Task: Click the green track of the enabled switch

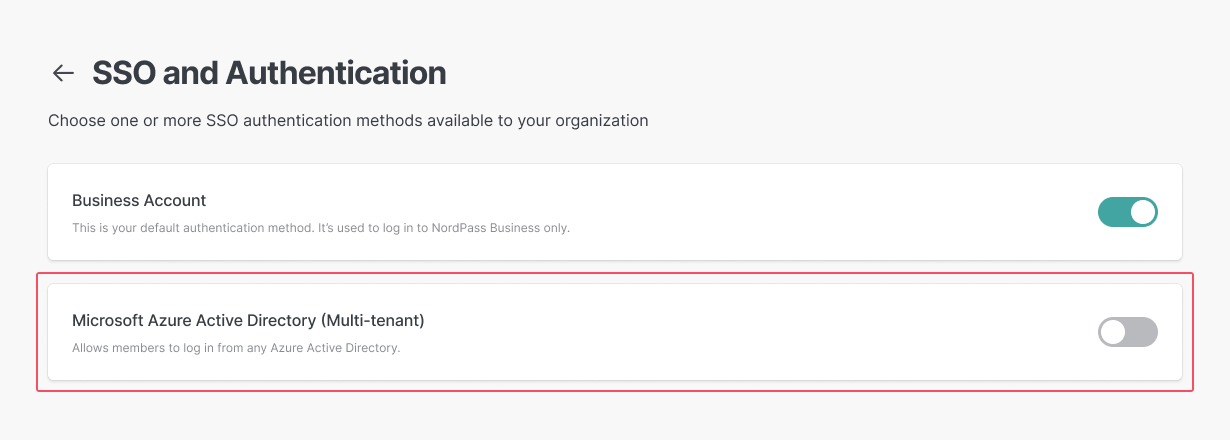Action: [1112, 212]
